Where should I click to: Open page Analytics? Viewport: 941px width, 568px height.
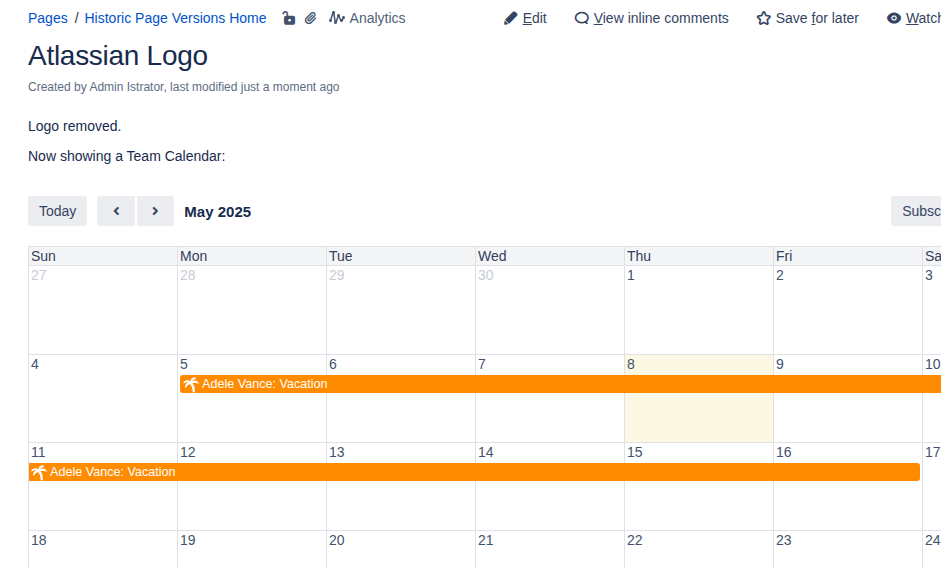point(367,18)
